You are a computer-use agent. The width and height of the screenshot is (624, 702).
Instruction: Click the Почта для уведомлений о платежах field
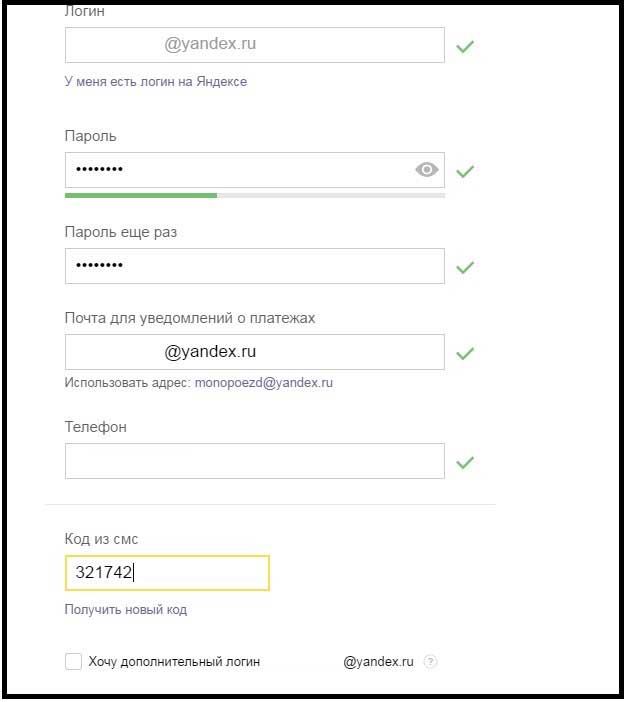pyautogui.click(x=255, y=352)
